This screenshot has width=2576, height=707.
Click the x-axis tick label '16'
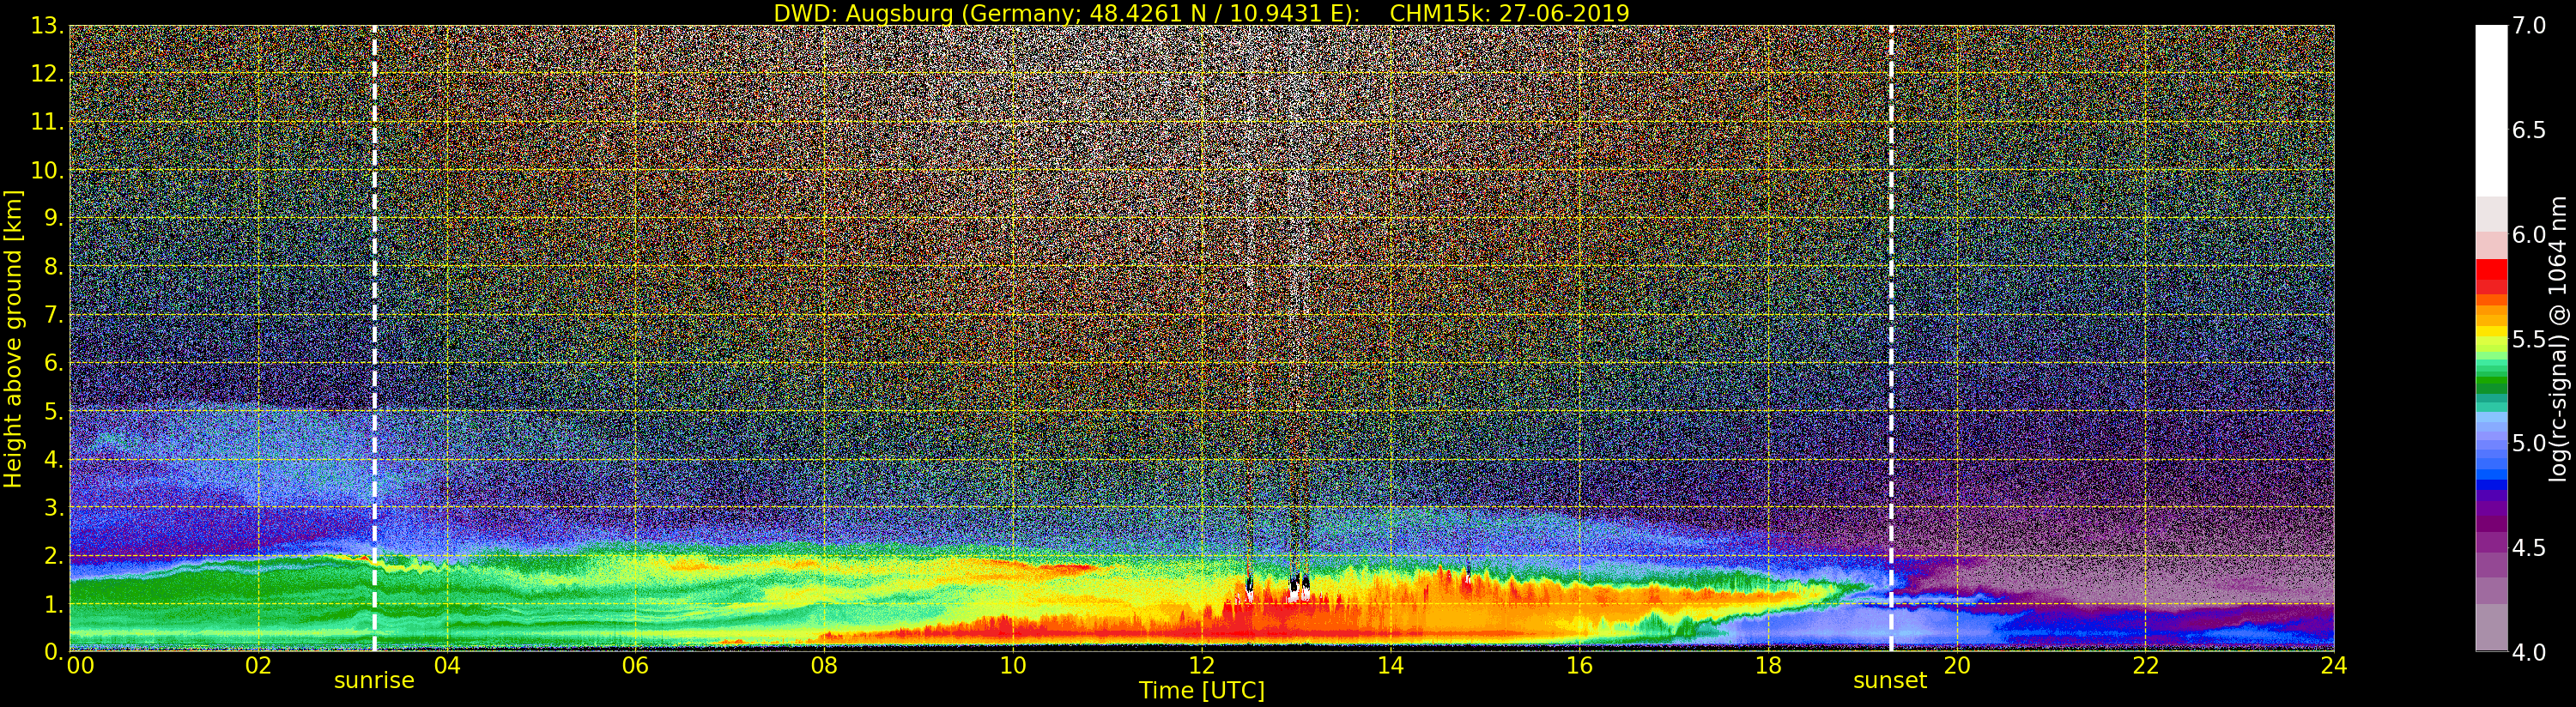pyautogui.click(x=1579, y=665)
